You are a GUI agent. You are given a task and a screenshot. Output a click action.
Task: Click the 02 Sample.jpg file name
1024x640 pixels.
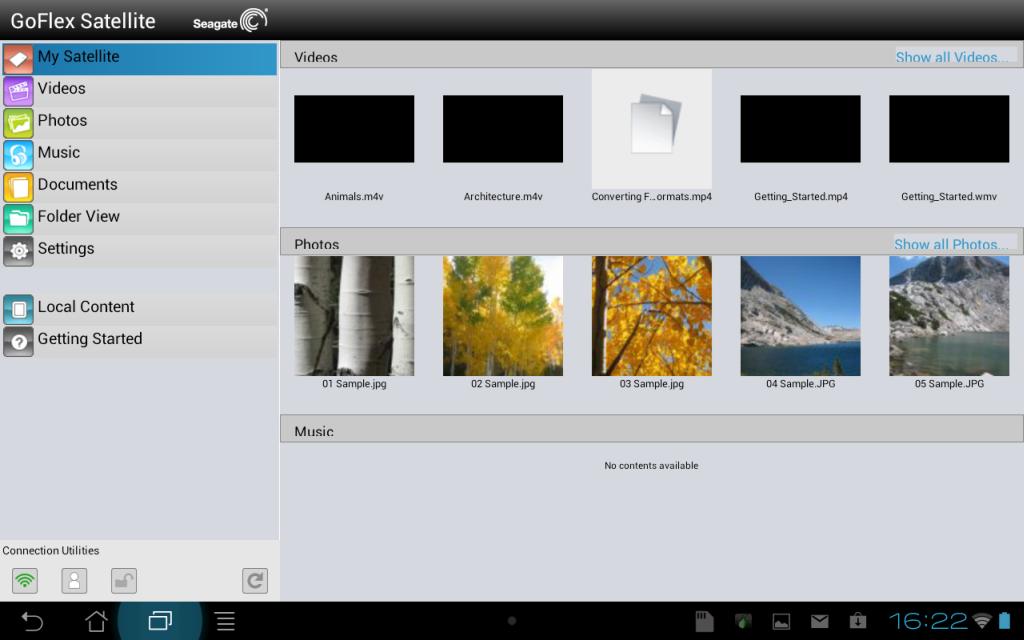pyautogui.click(x=503, y=384)
